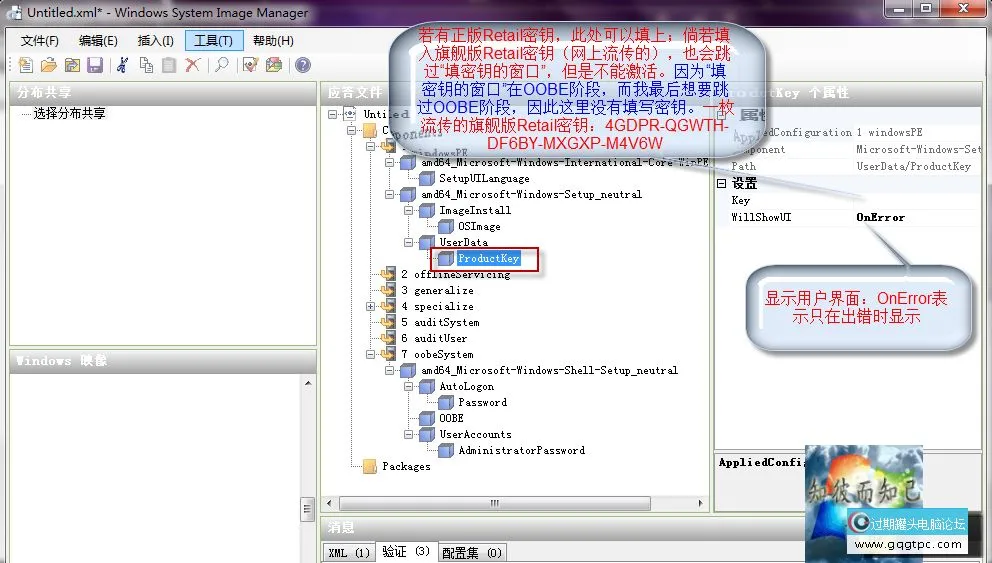Click the answer file scrollbar left arrow
The image size is (992, 563).
click(x=329, y=504)
